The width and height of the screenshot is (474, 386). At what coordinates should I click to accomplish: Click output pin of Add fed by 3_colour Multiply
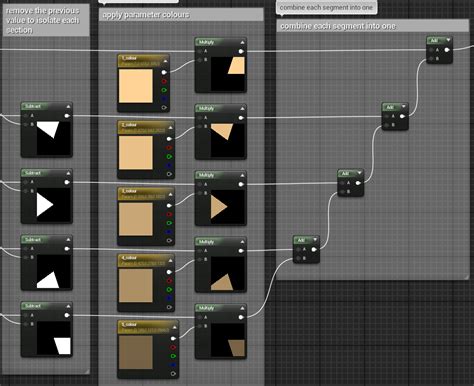tap(358, 183)
